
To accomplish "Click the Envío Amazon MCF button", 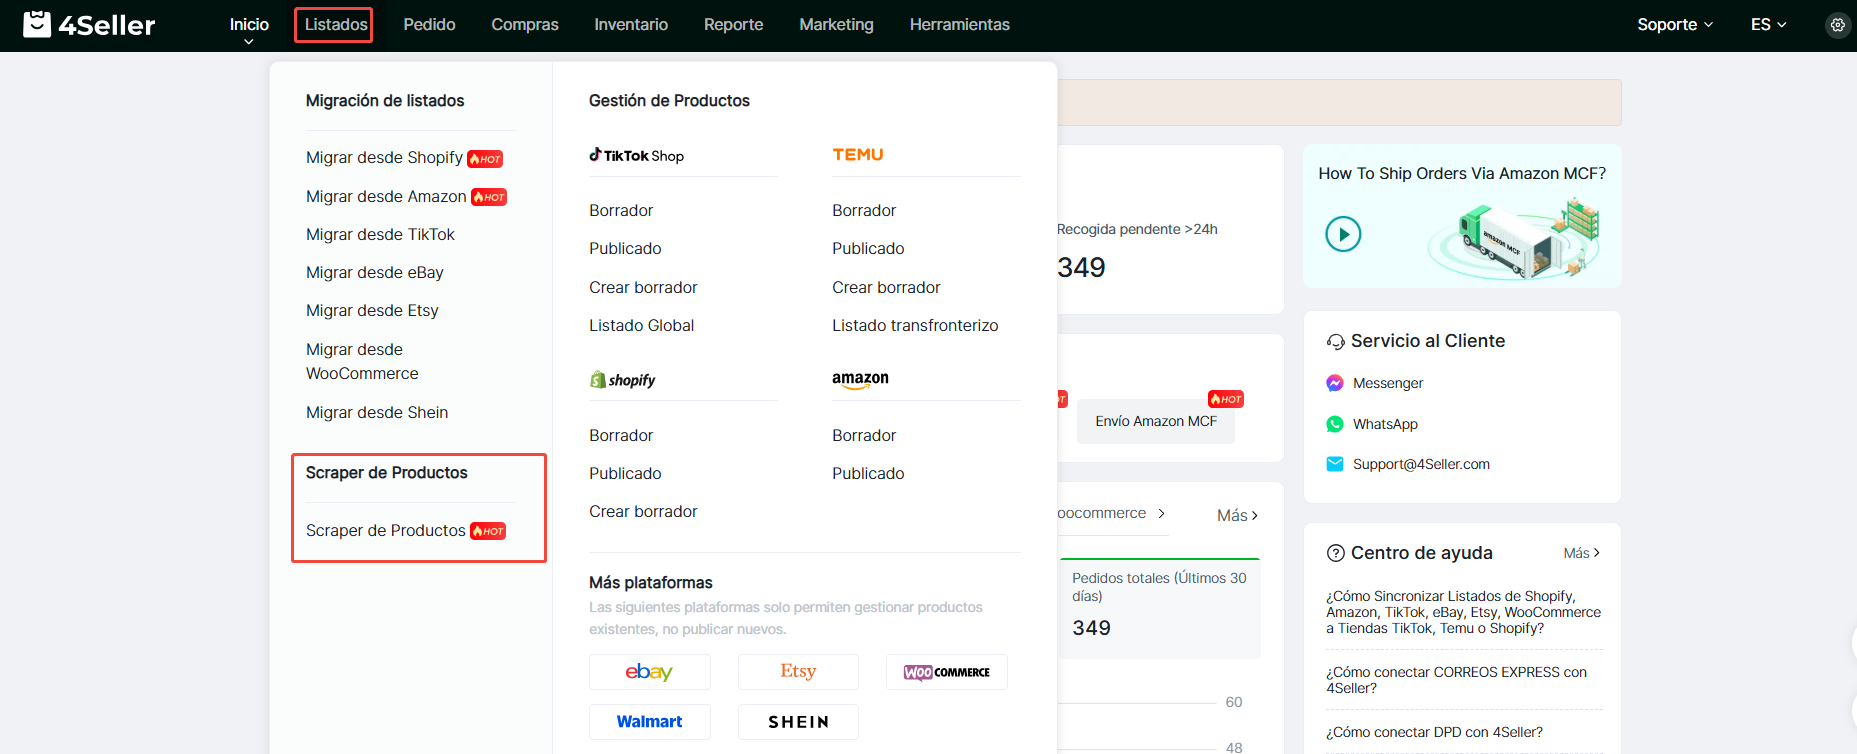I will [1155, 421].
